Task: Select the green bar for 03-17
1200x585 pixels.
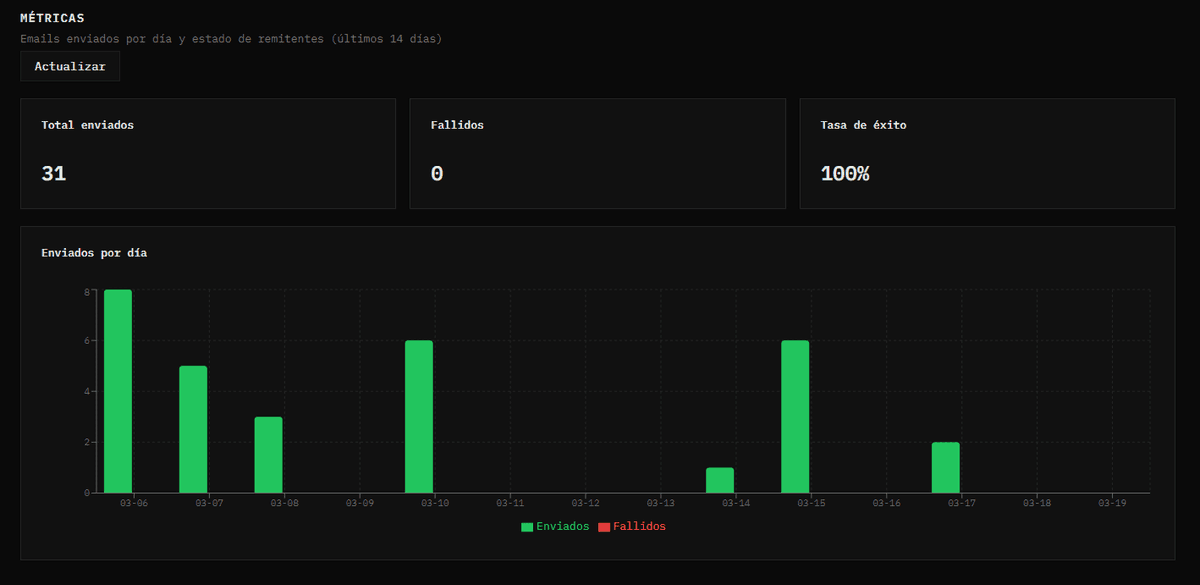Action: click(x=946, y=467)
